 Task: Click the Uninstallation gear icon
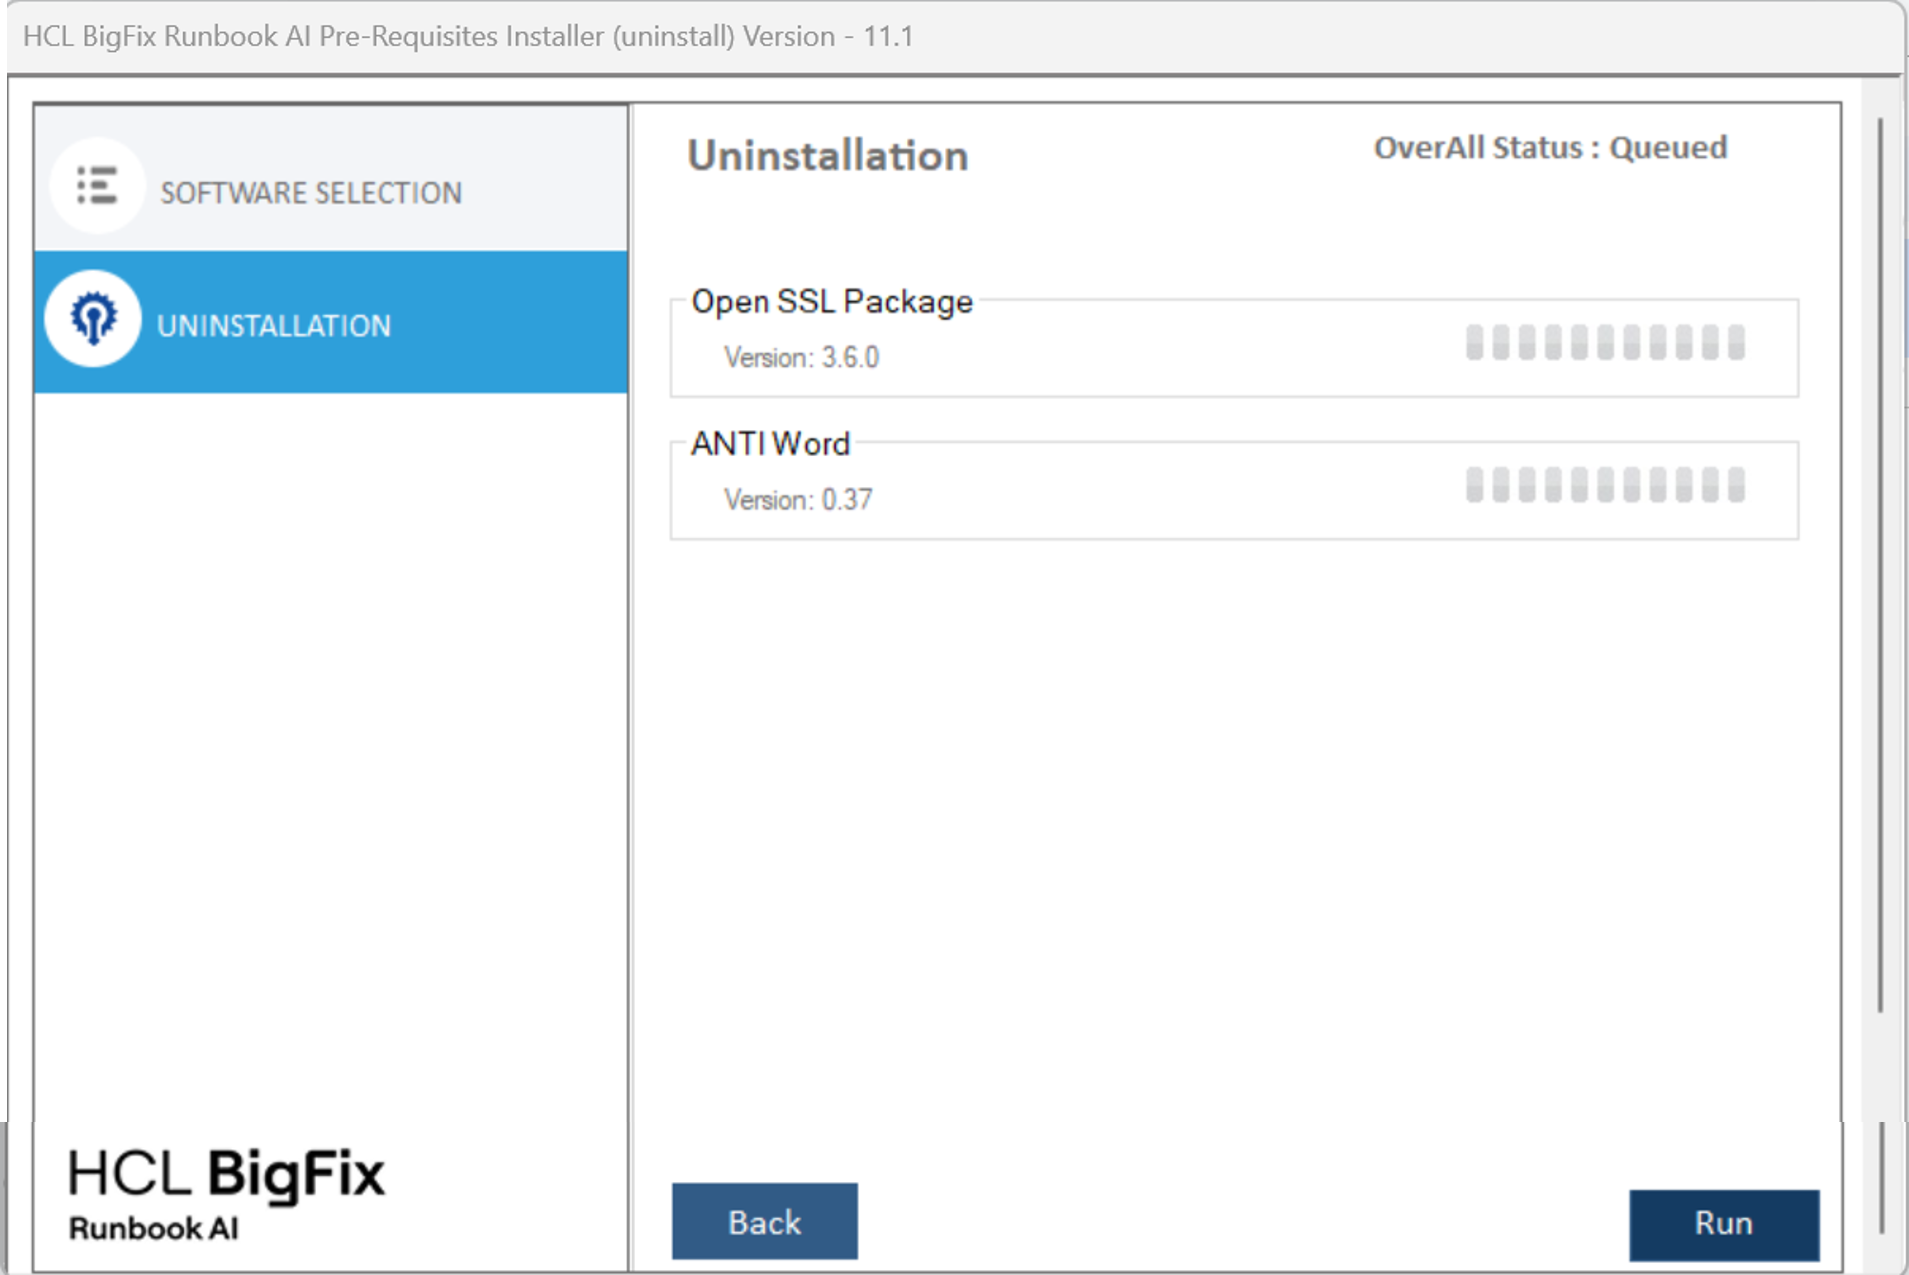(93, 319)
